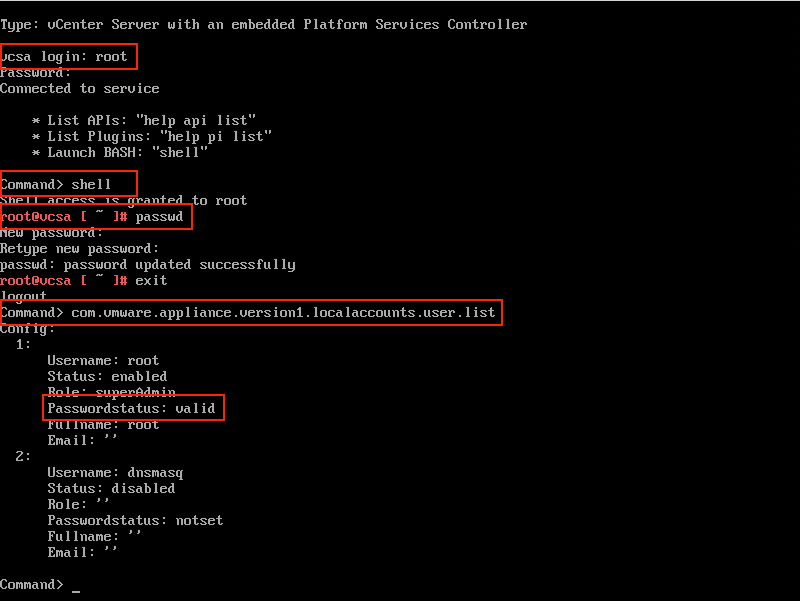800x601 pixels.
Task: Click the 'help api list' hint
Action: tap(195, 120)
